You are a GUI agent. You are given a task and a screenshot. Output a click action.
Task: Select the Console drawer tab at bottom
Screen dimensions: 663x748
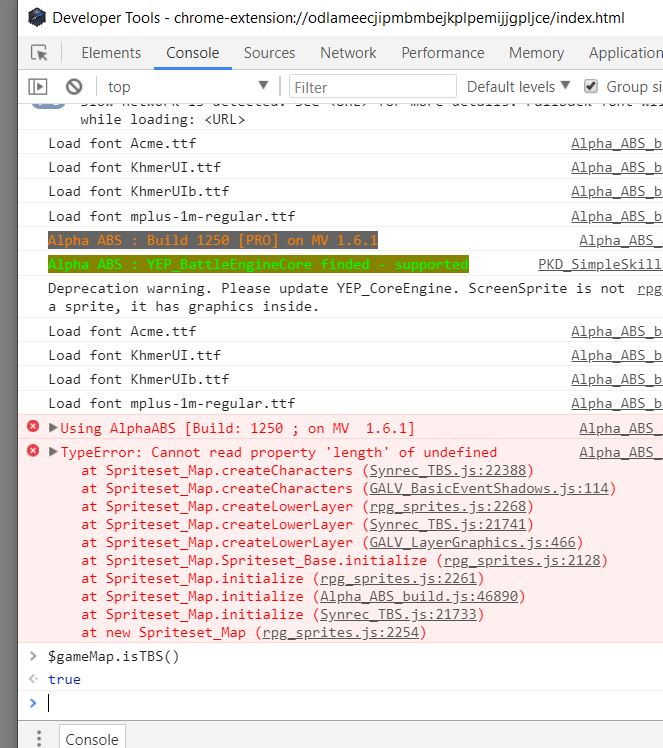coord(92,738)
